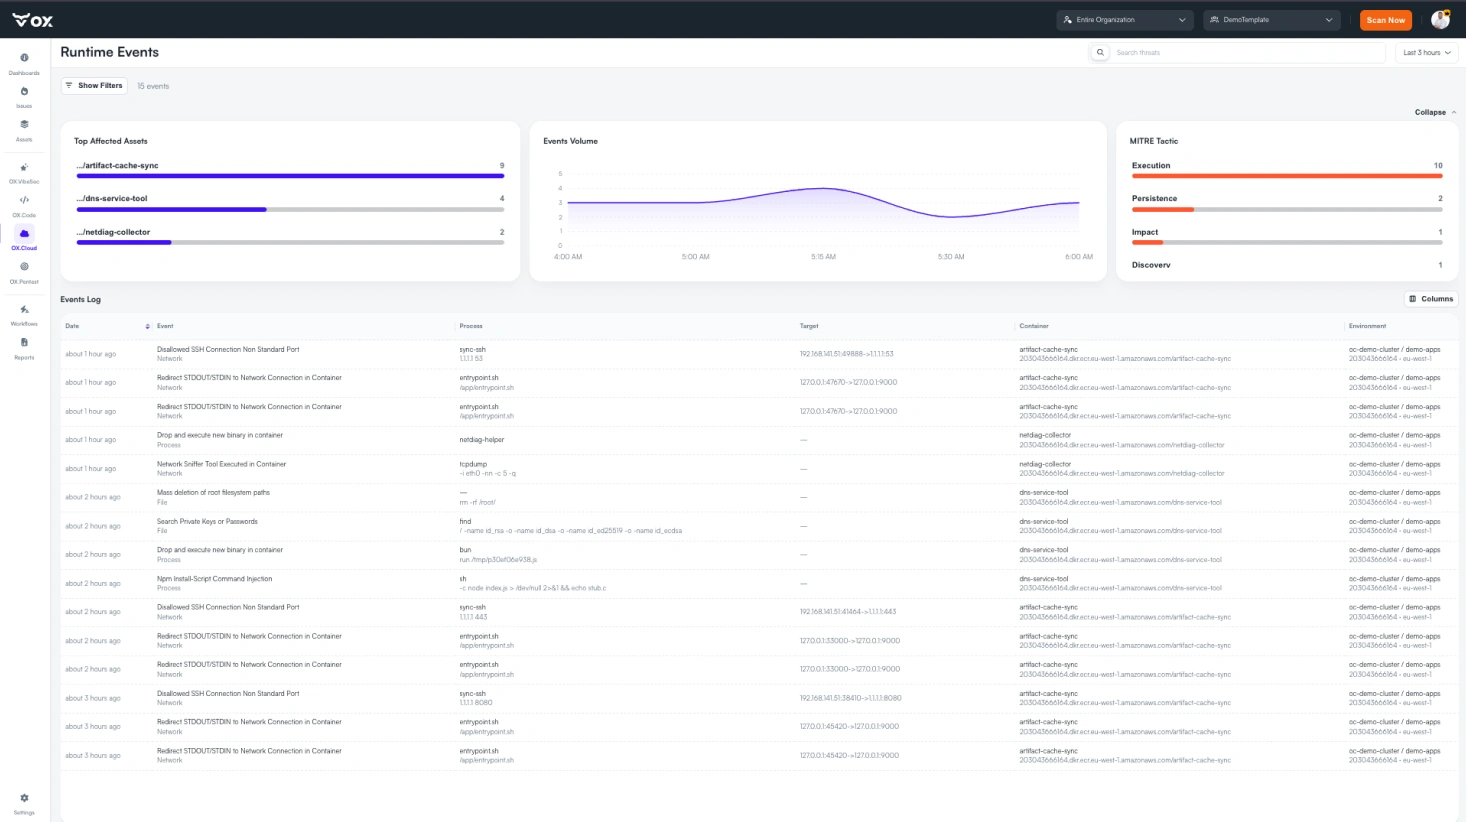Sort events using the Date sort icon

148,326
